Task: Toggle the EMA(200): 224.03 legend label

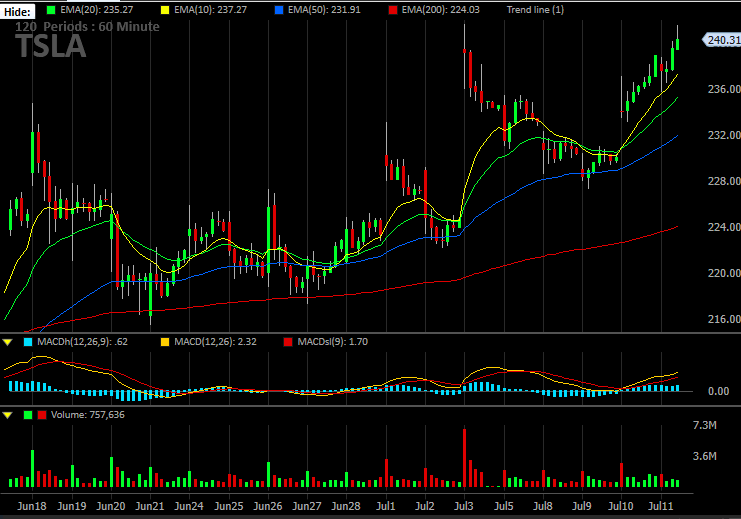Action: point(440,10)
